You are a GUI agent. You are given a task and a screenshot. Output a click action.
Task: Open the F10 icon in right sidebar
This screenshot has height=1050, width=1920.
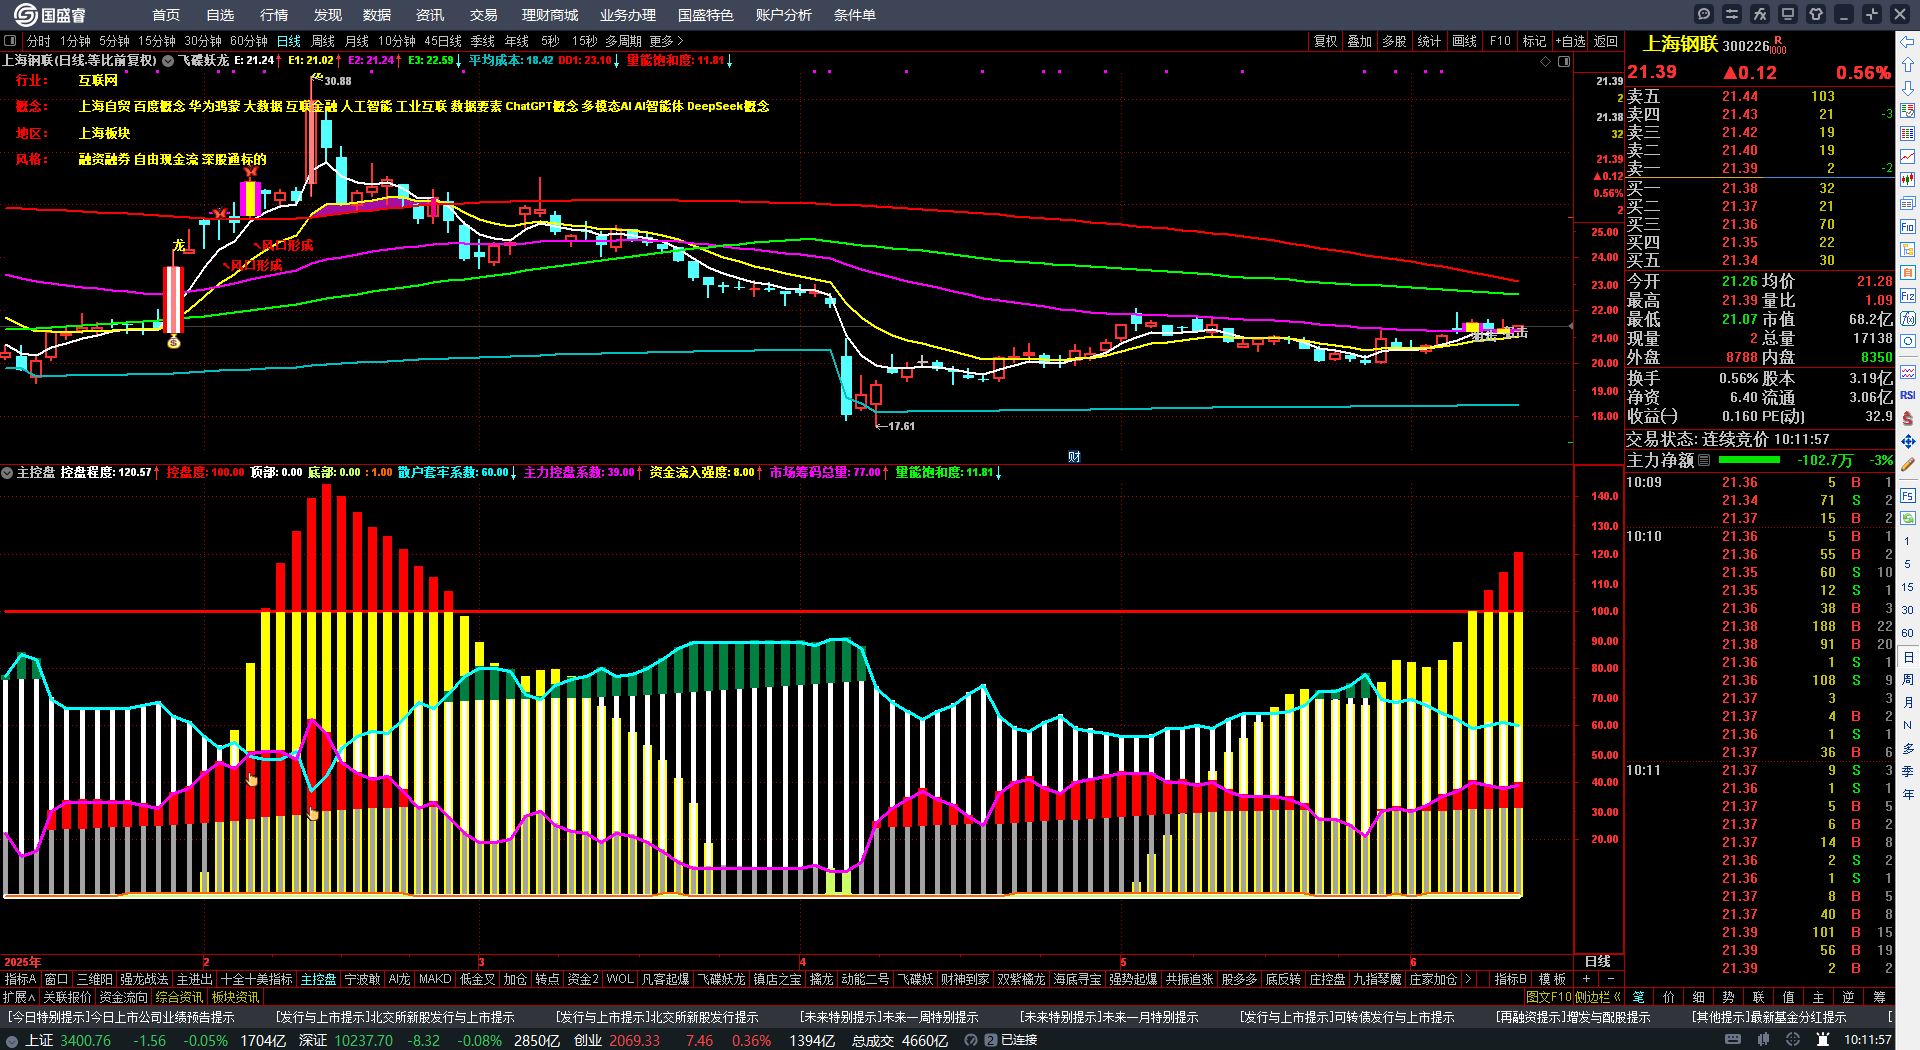click(x=1908, y=227)
